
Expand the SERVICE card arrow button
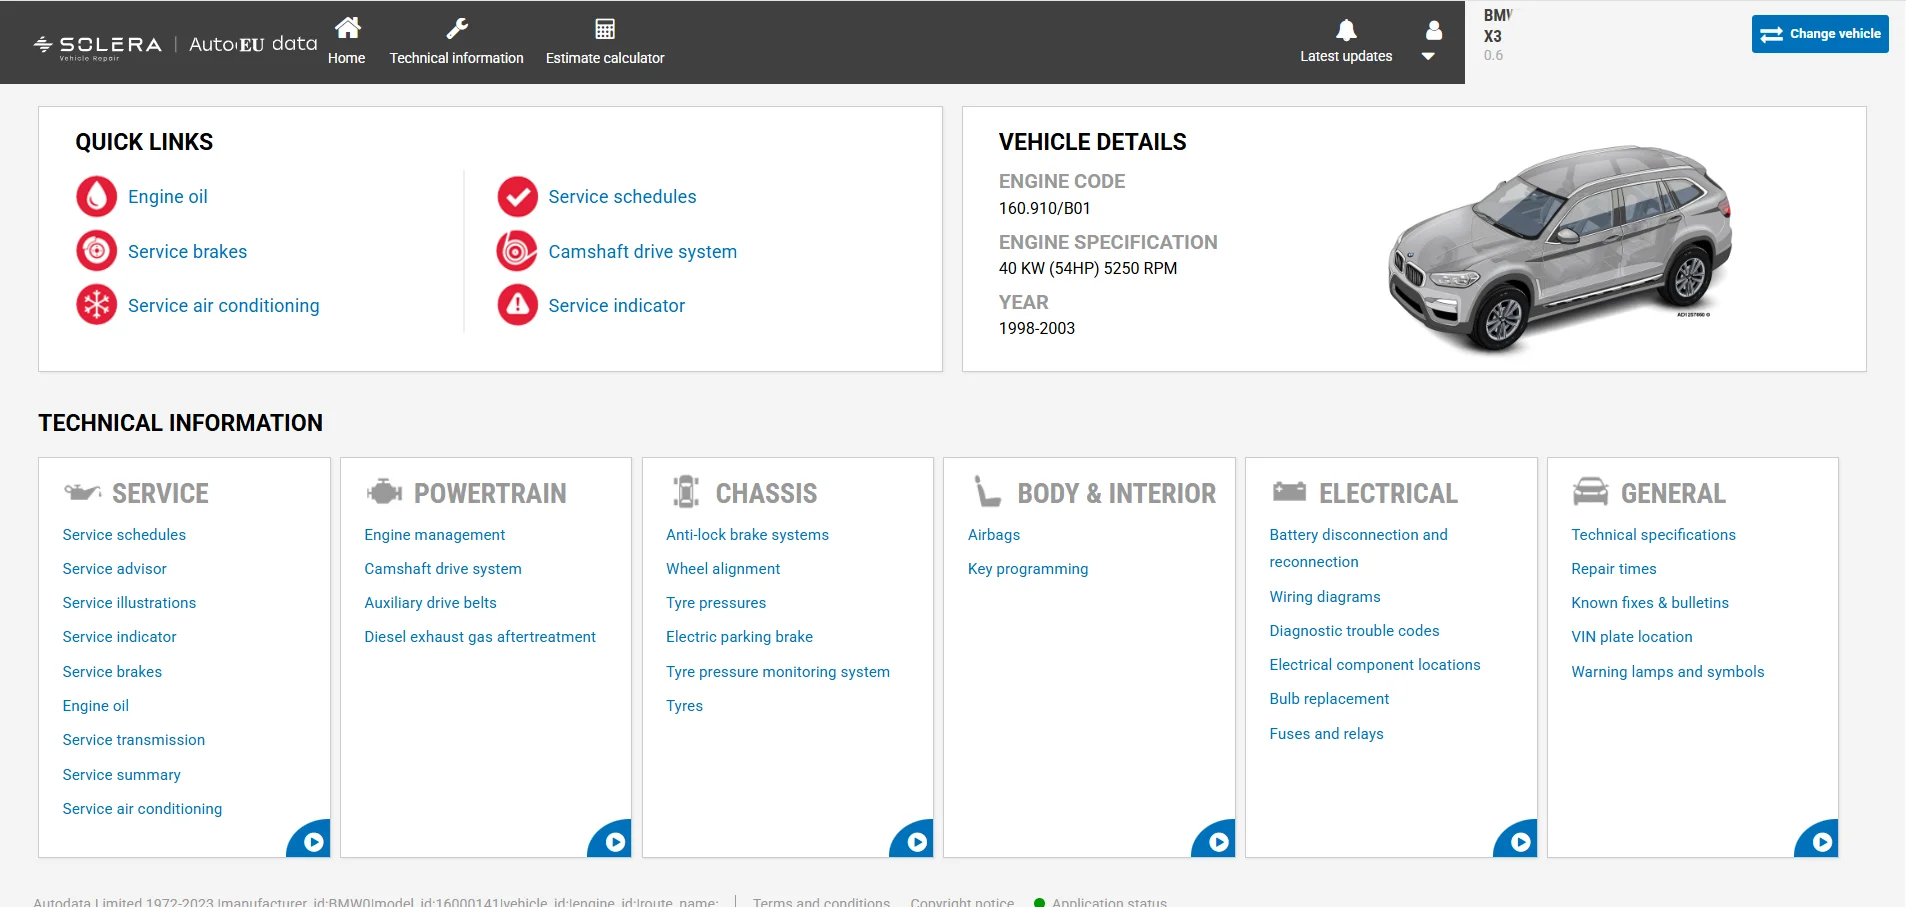coord(310,840)
